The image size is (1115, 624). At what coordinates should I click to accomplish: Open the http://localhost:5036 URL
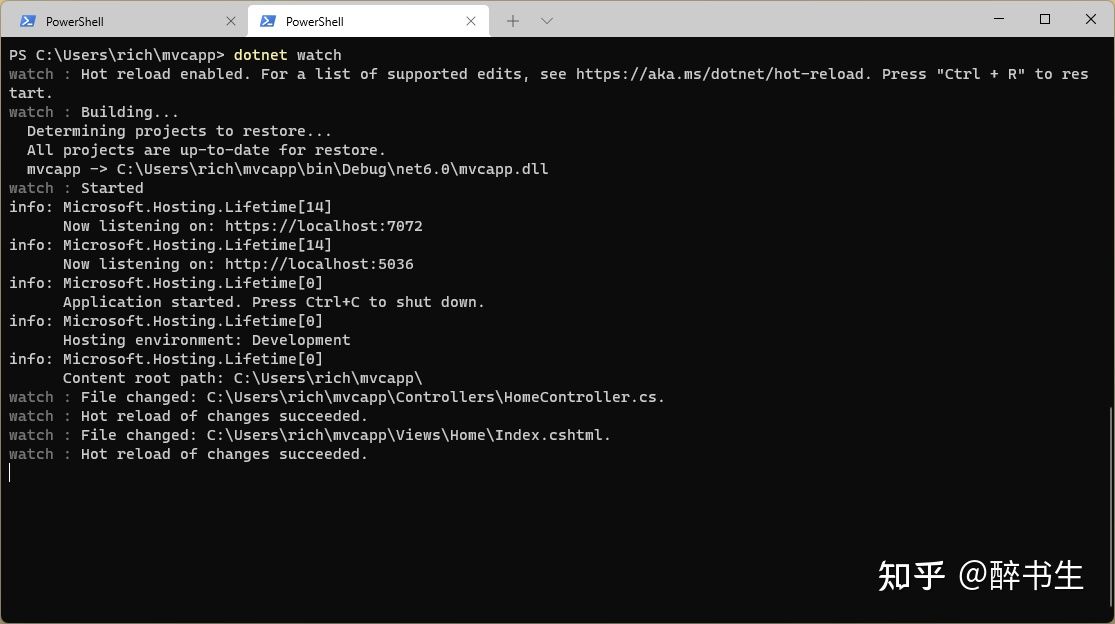(x=319, y=264)
